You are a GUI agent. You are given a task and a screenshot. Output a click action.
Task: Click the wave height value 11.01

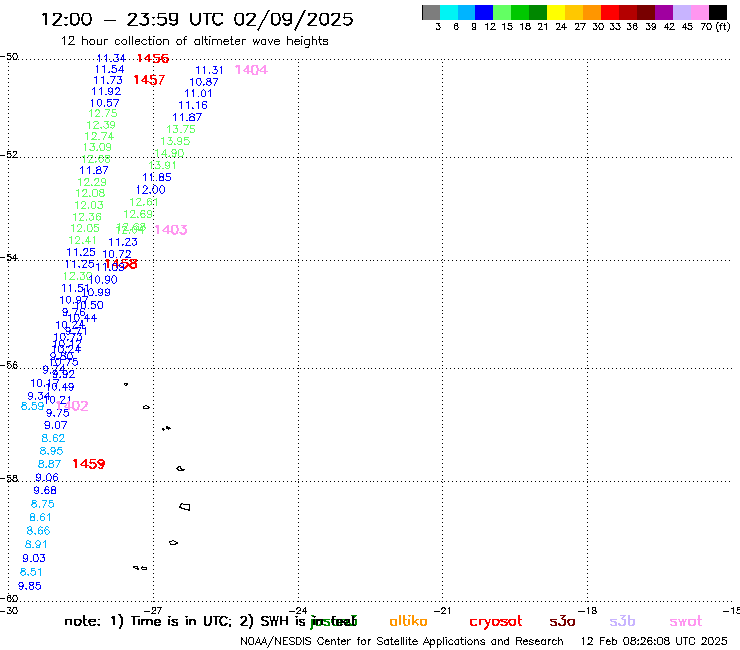coord(198,93)
